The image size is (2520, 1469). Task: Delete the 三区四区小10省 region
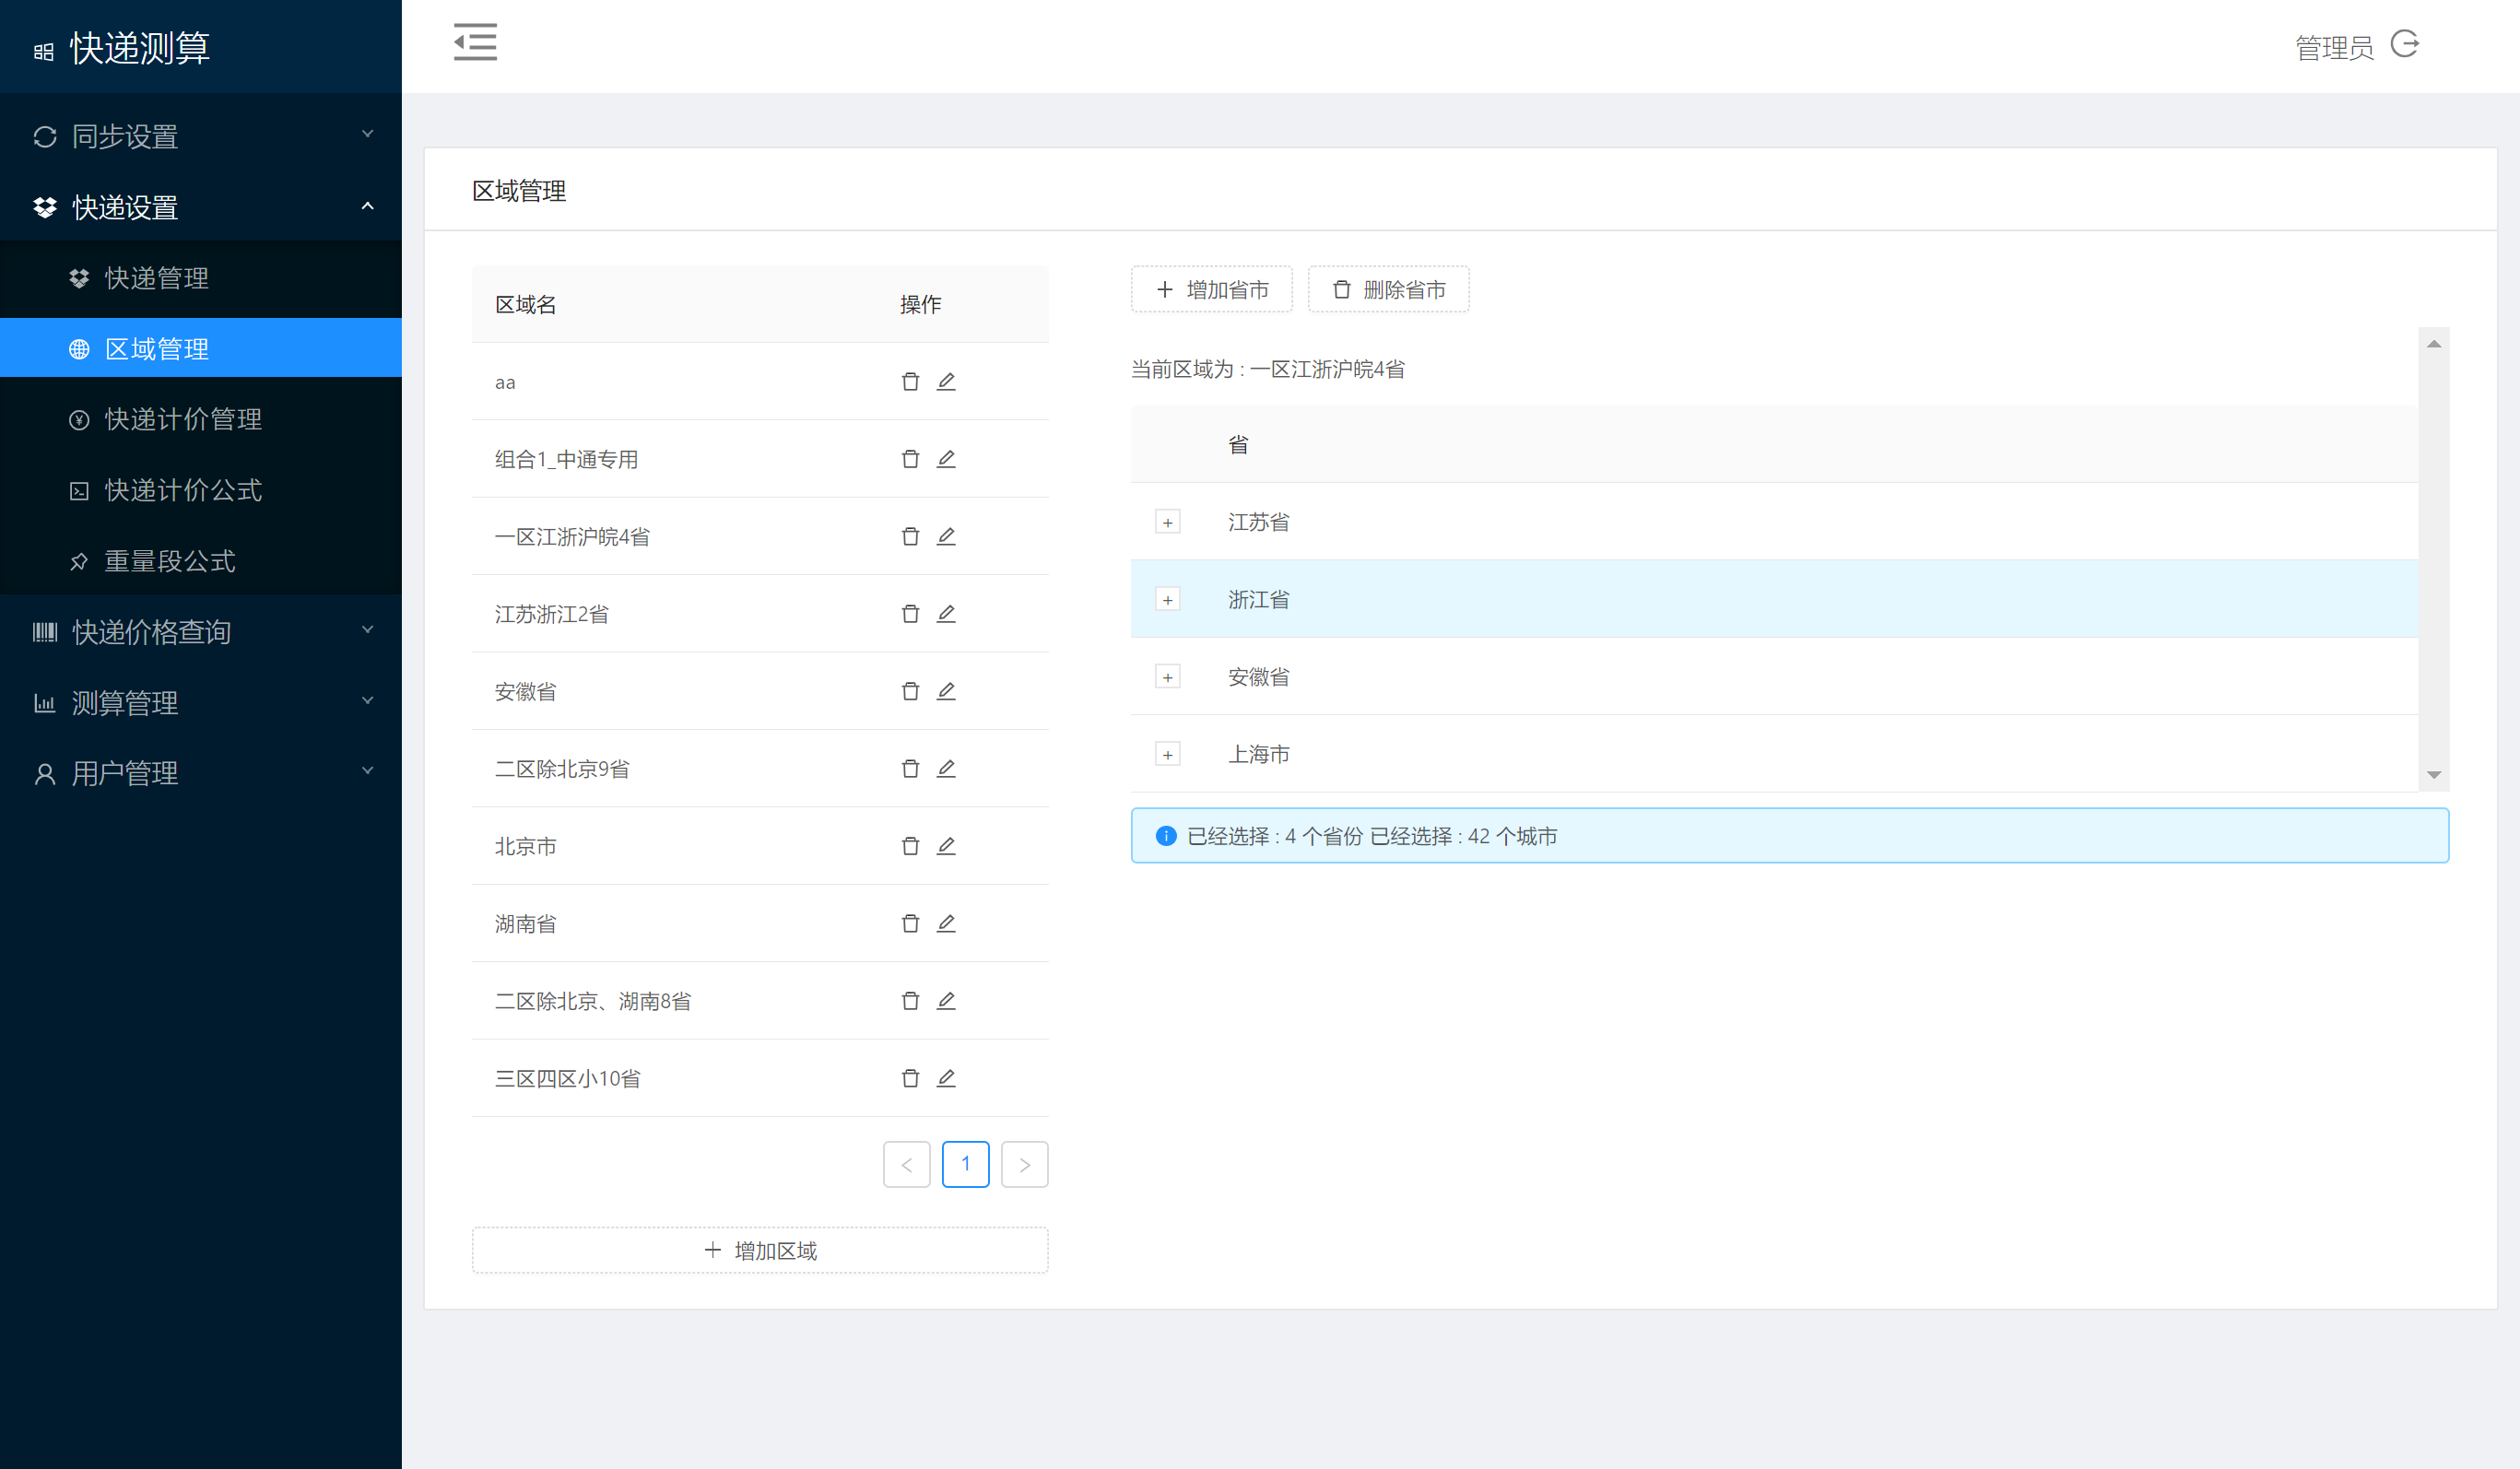point(910,1079)
